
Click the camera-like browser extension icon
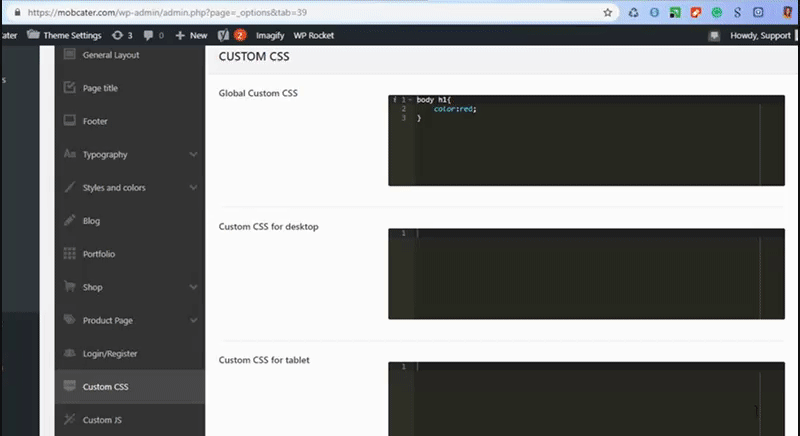pyautogui.click(x=758, y=13)
